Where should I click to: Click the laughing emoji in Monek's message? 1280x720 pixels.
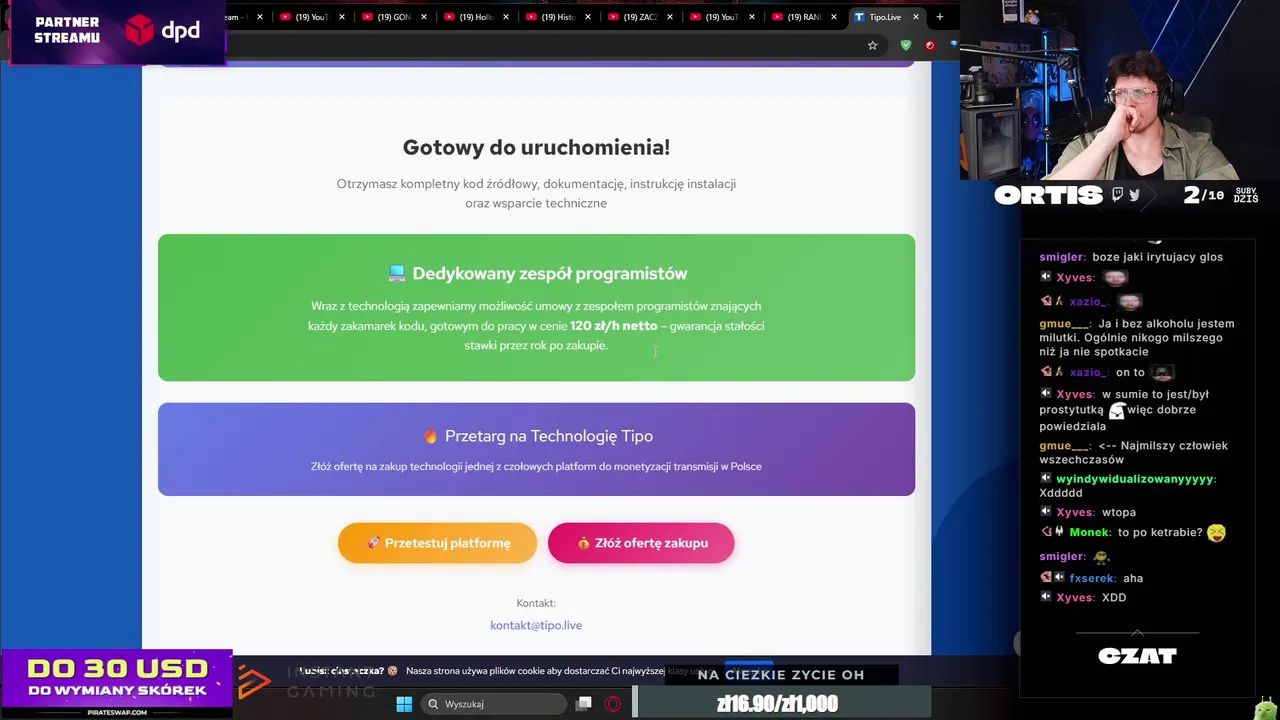pos(1216,533)
